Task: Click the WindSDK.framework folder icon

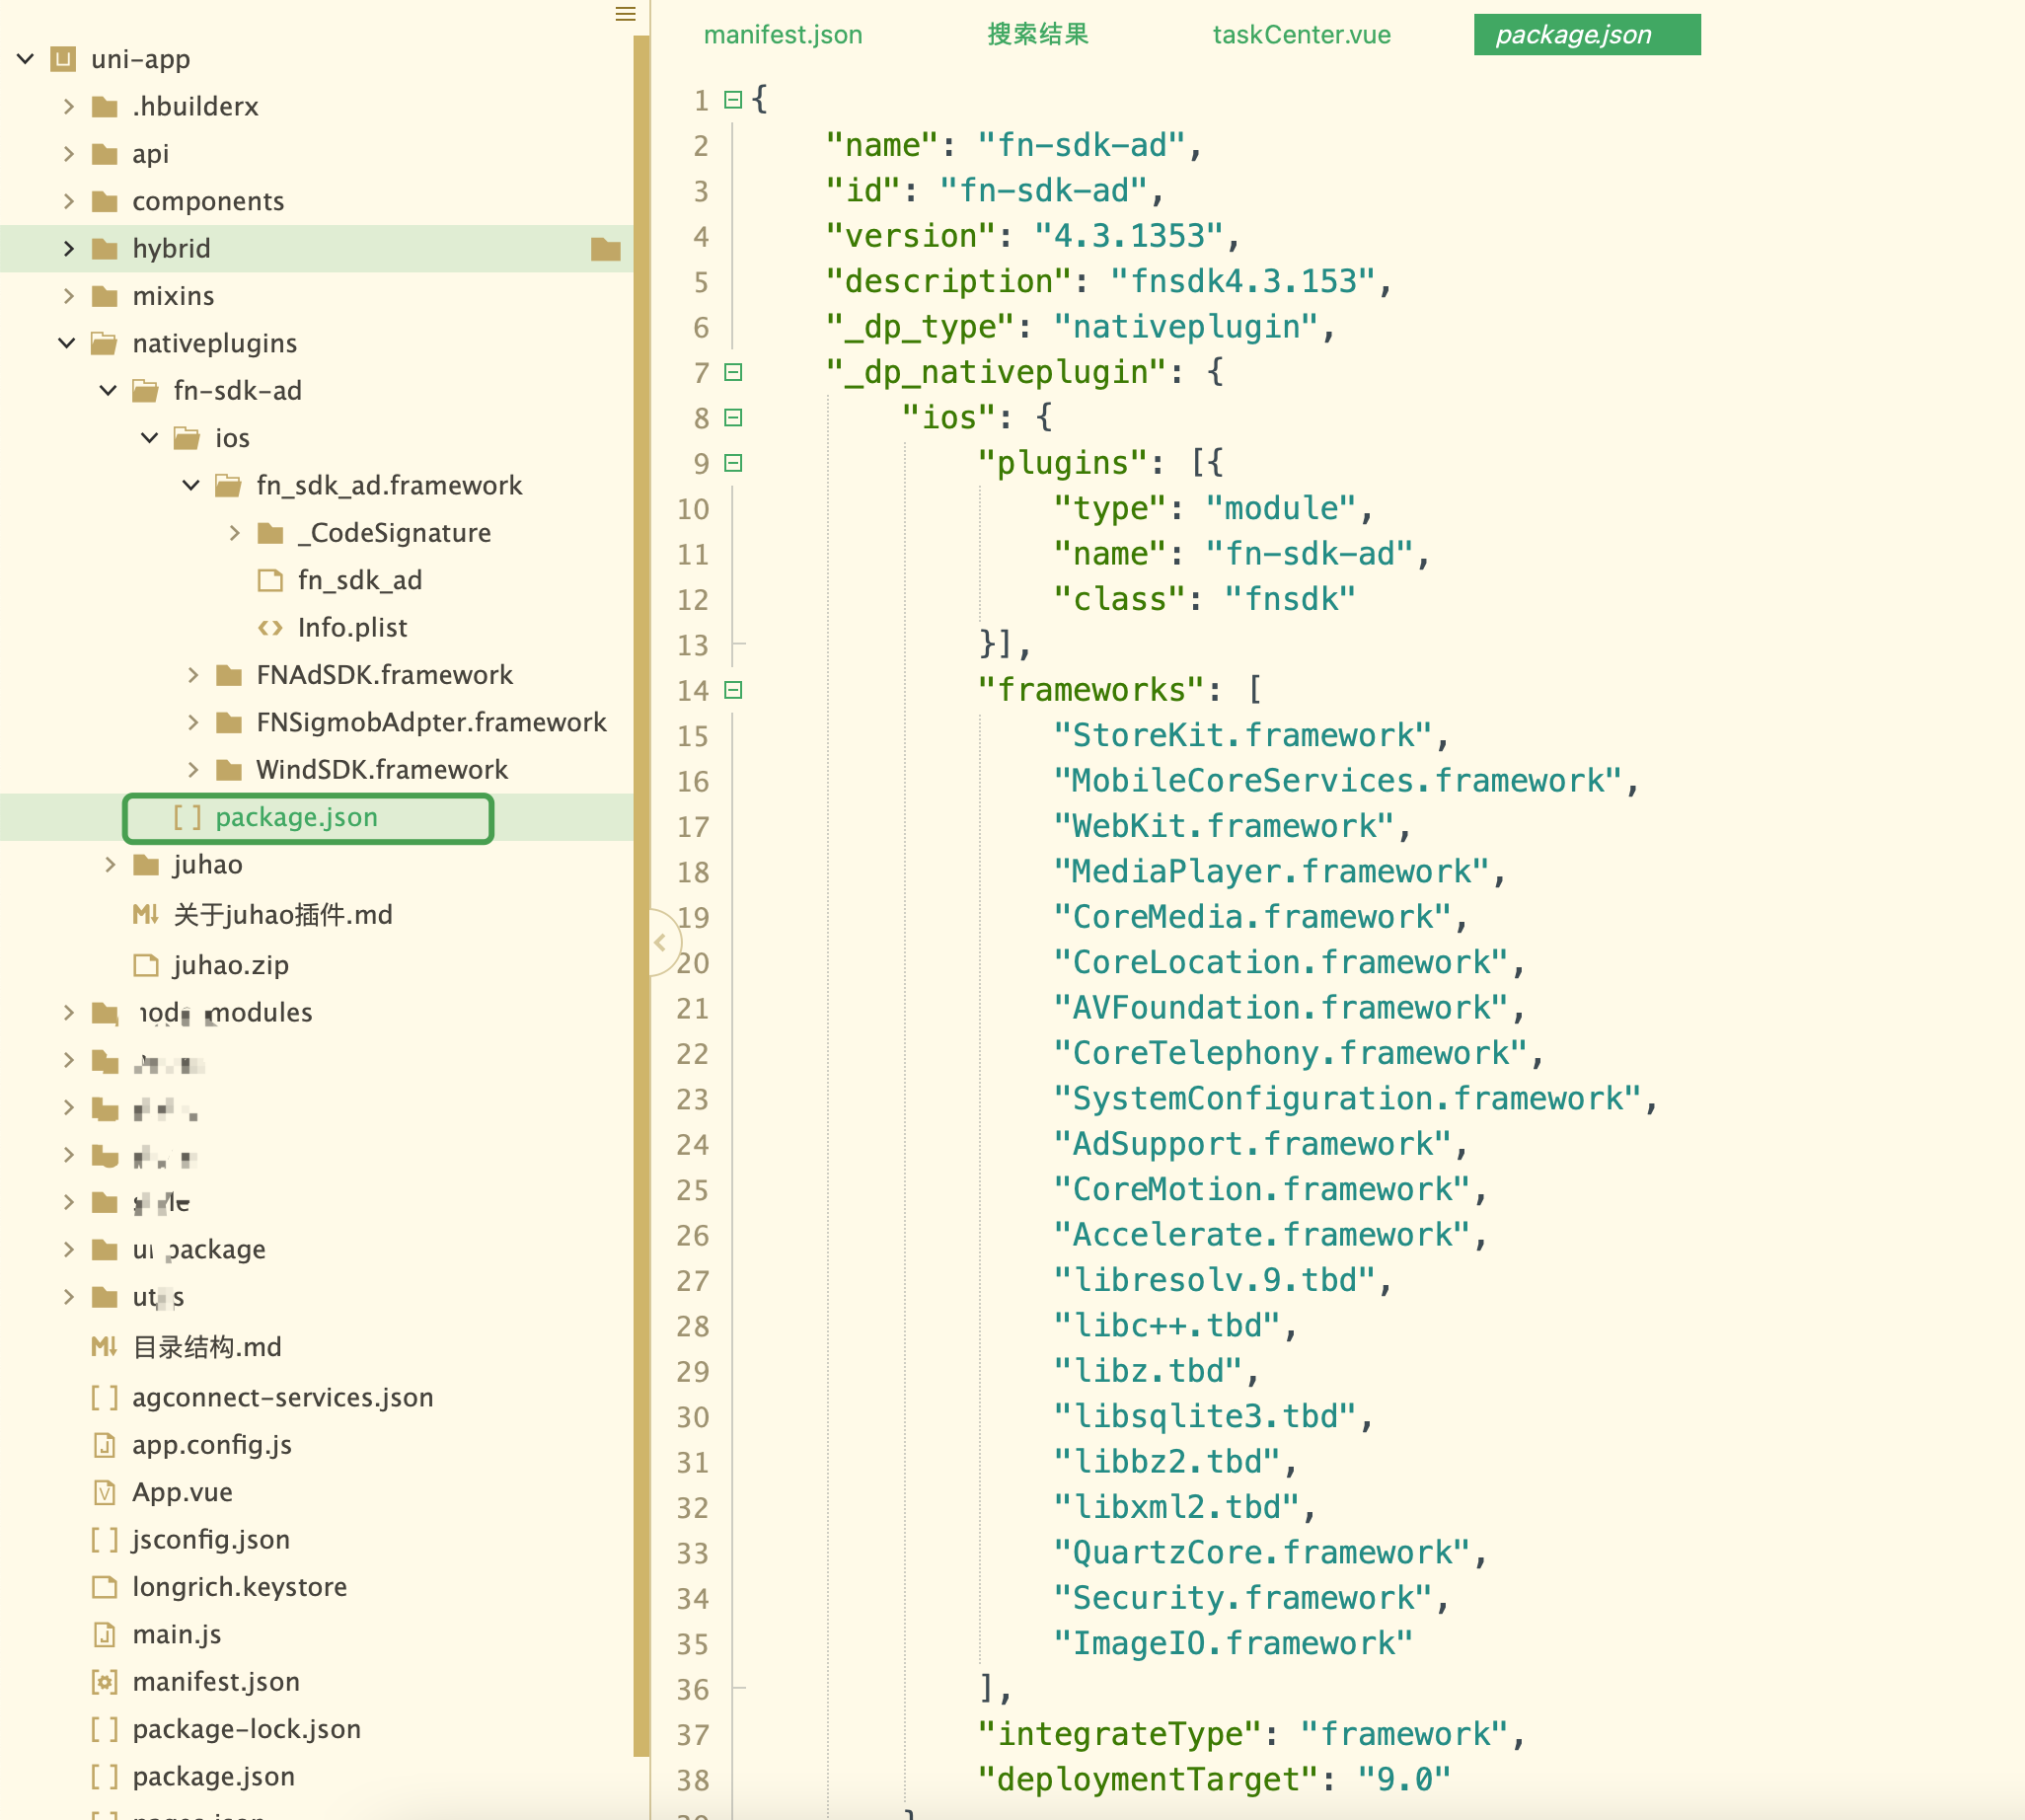Action: tap(229, 770)
